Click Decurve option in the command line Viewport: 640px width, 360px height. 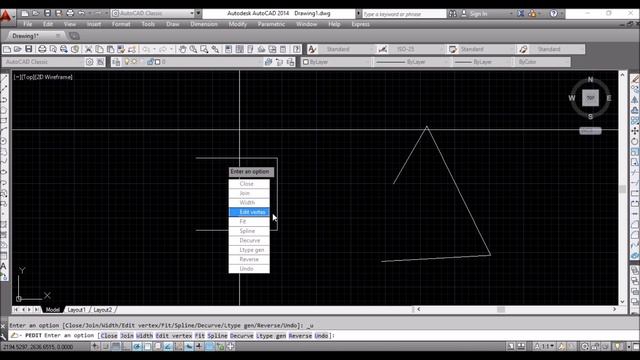tap(242, 336)
